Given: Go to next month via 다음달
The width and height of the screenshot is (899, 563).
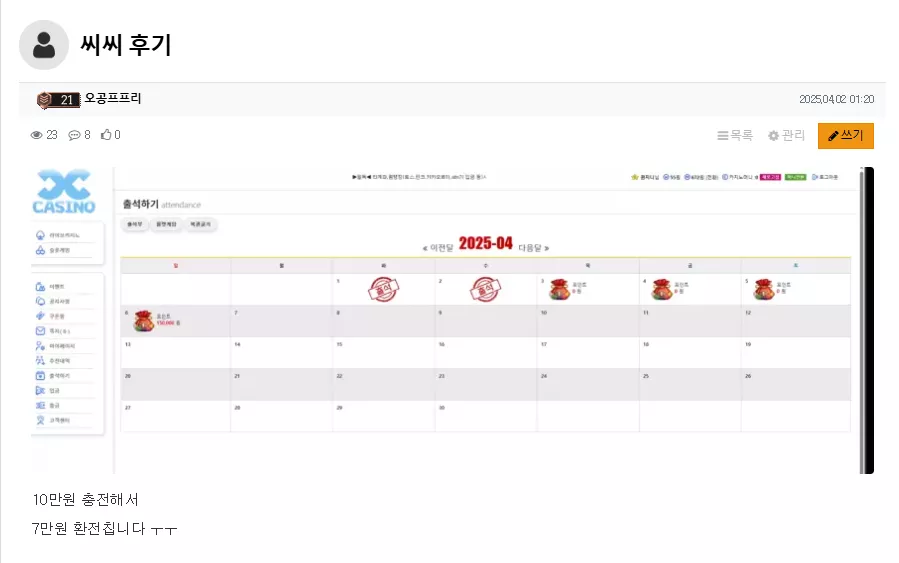Looking at the screenshot, I should coord(534,248).
